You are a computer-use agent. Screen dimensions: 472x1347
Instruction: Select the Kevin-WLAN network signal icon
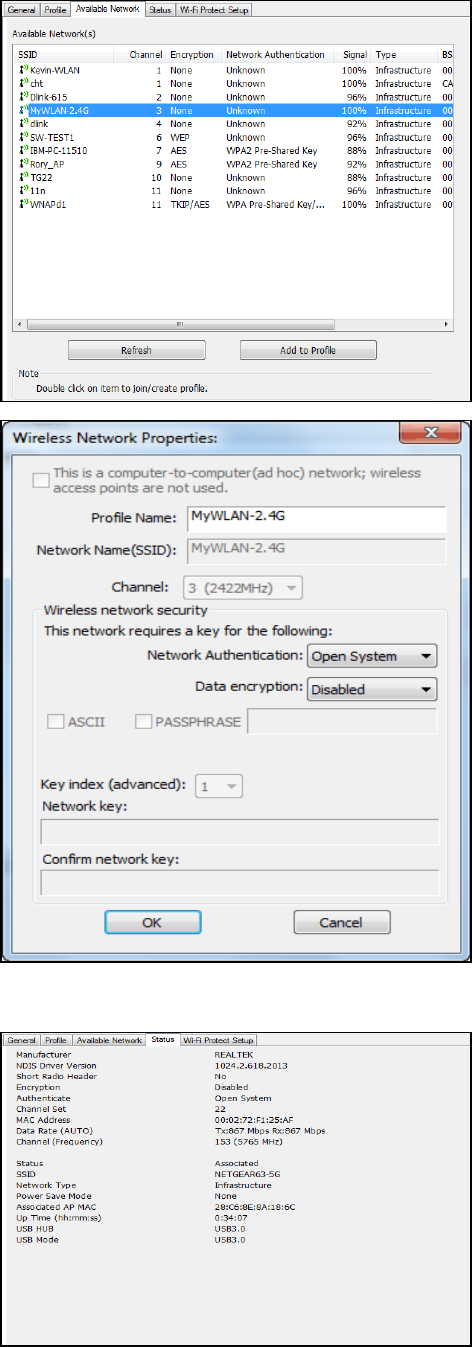[x=24, y=71]
